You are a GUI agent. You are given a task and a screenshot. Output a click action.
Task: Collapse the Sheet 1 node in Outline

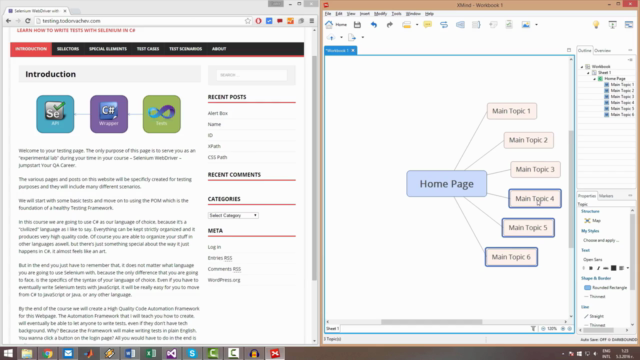tap(588, 73)
